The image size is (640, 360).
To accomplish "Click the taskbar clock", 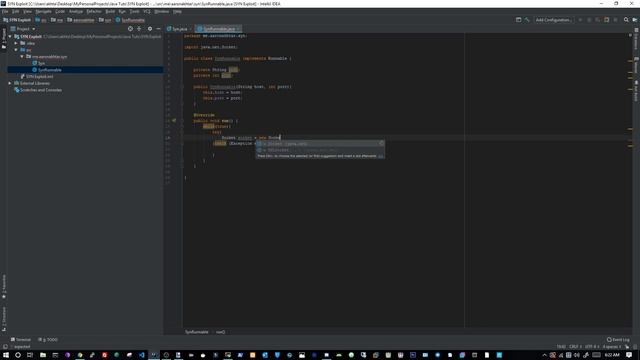I will [611, 355].
